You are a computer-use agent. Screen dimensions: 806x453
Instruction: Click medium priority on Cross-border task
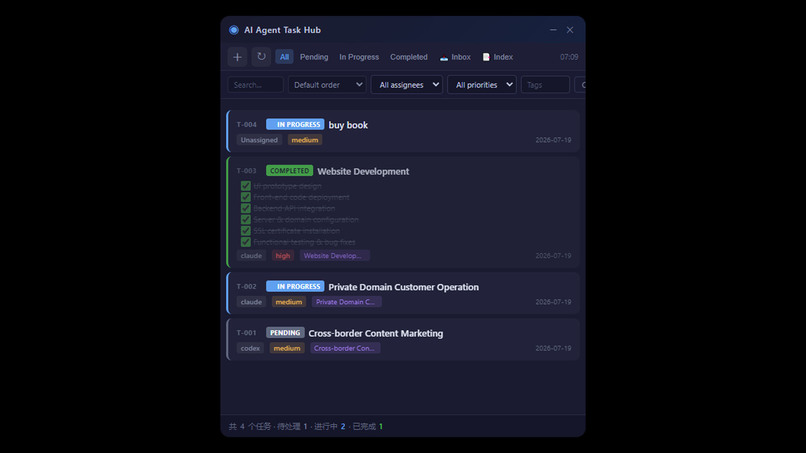[287, 348]
